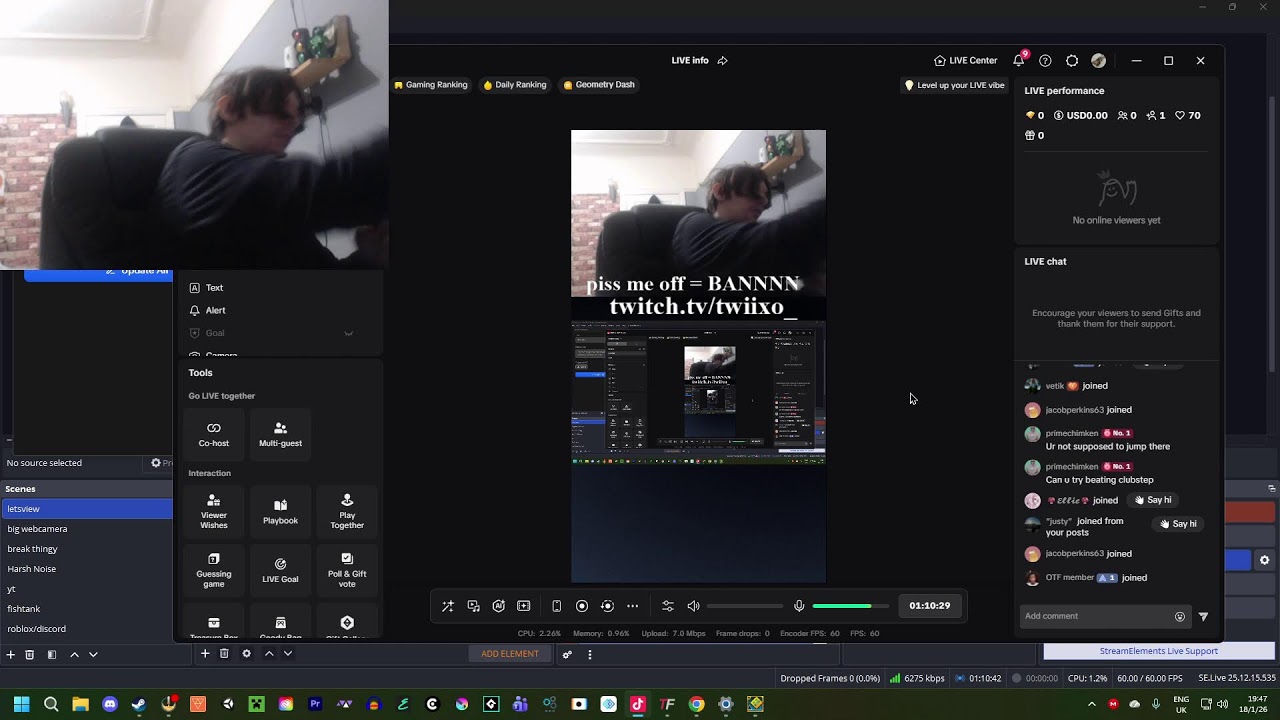Say hi to ellie in the chat
The image size is (1280, 720).
[x=1152, y=500]
